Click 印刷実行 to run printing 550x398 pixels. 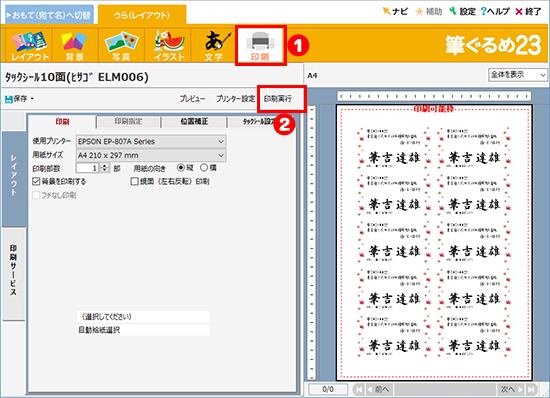pos(277,99)
